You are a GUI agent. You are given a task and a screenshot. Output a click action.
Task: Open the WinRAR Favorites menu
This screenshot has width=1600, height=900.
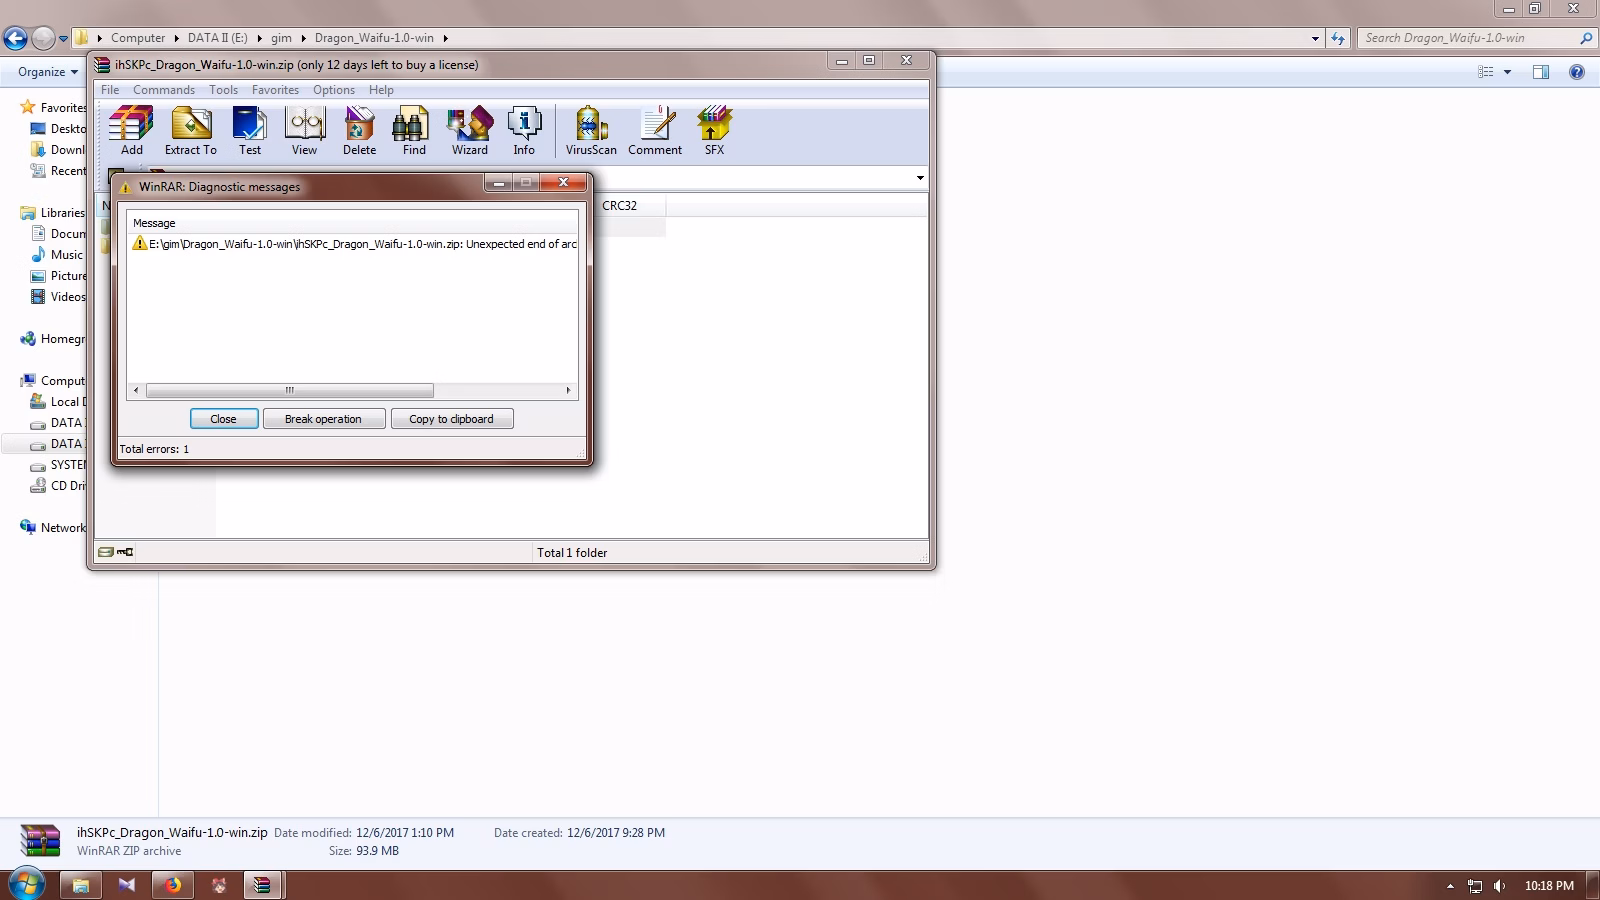(275, 90)
